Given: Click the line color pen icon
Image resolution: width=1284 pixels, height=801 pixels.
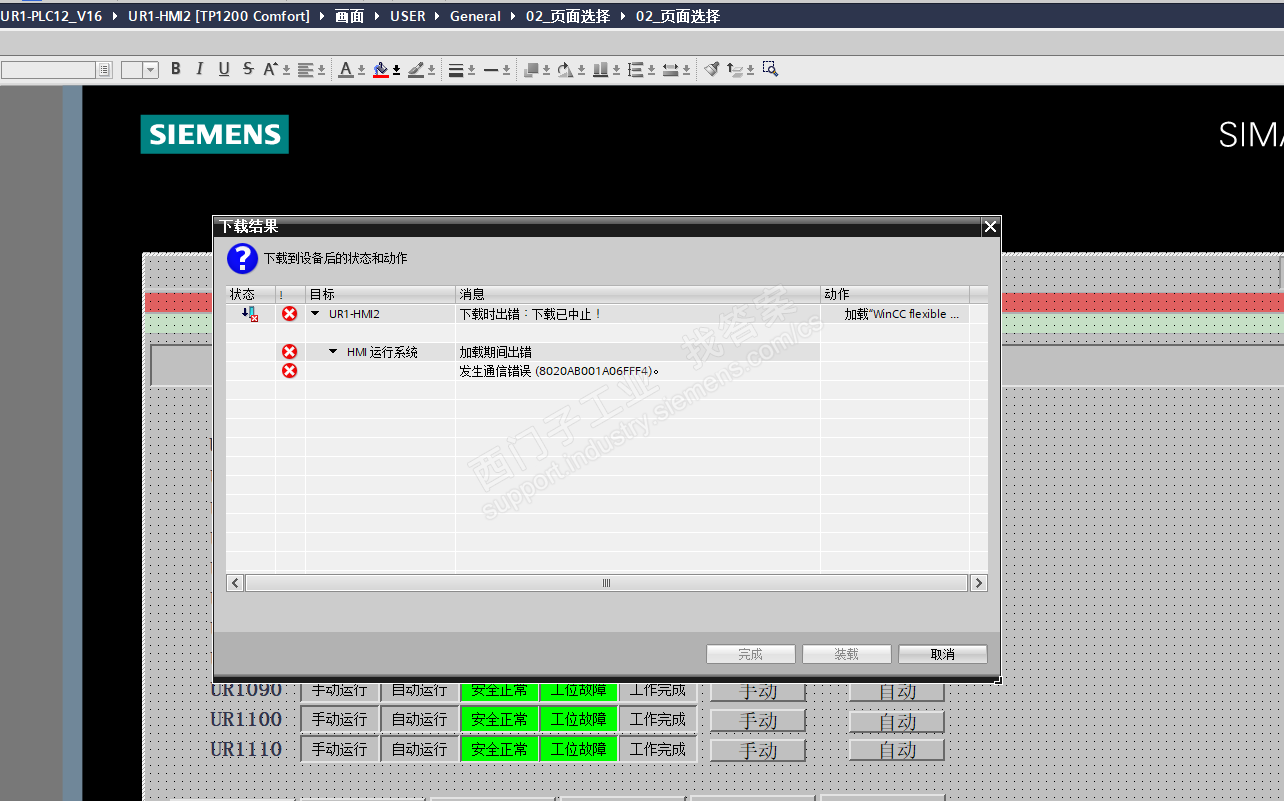Looking at the screenshot, I should pyautogui.click(x=416, y=69).
